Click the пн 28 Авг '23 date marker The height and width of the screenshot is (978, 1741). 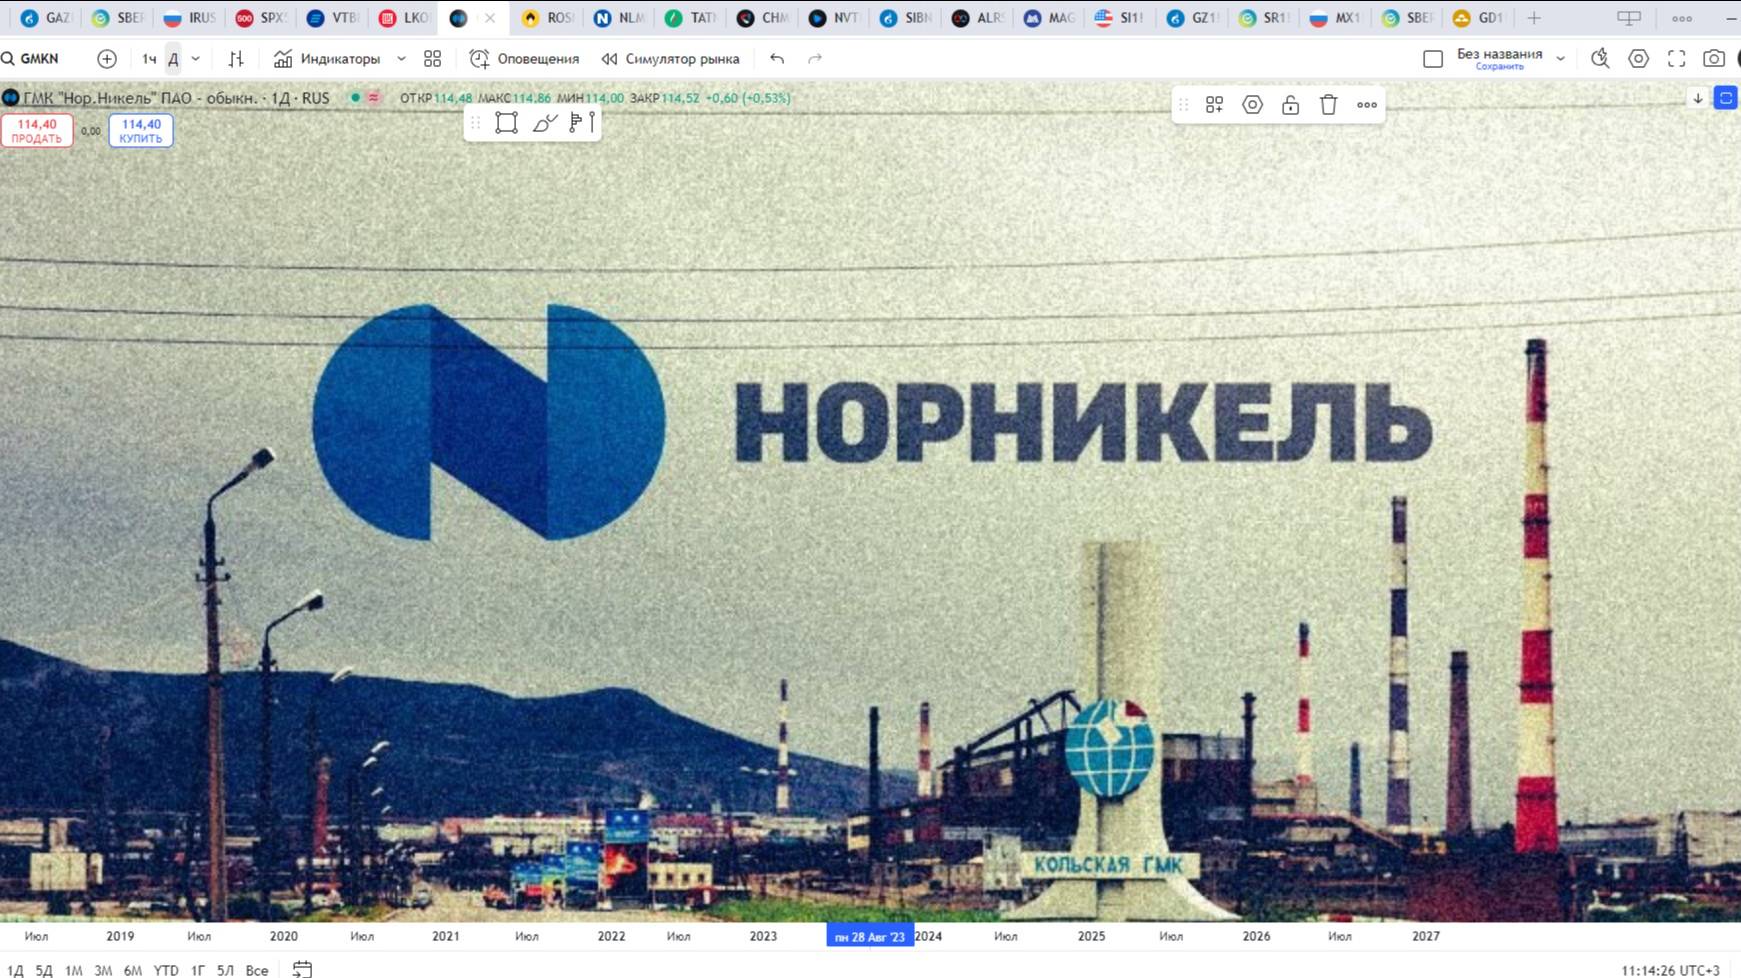point(870,936)
